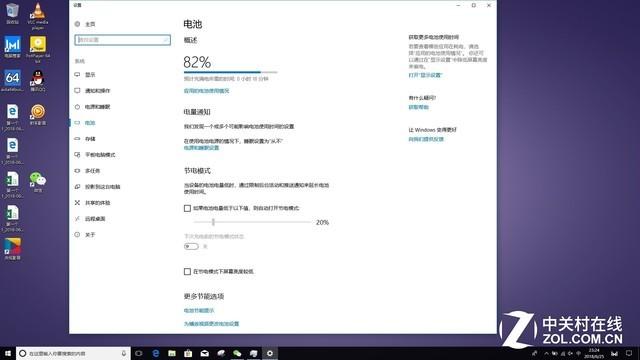Maximize the Settings window

[473, 5]
